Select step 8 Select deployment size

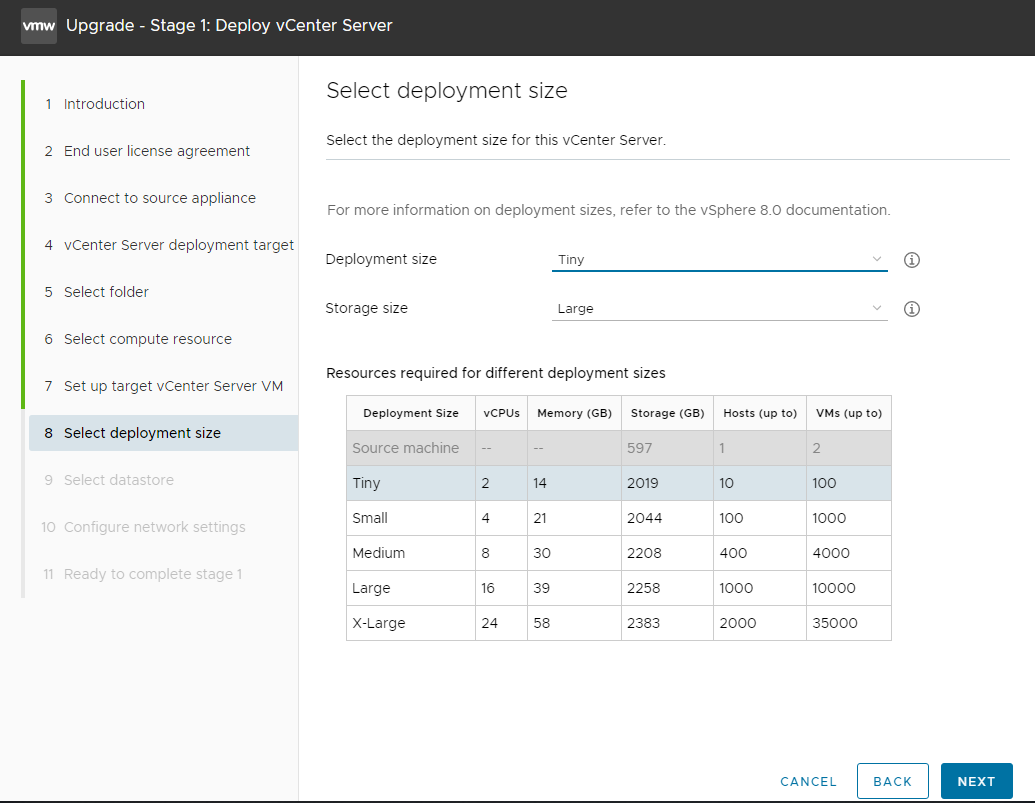pyautogui.click(x=164, y=433)
